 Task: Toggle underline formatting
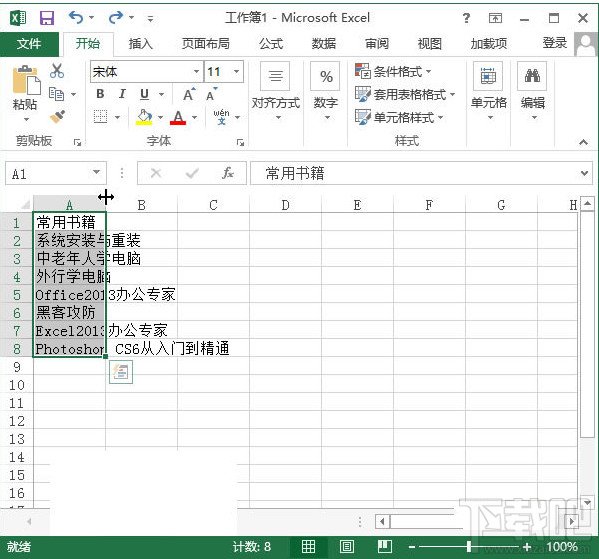coord(144,94)
